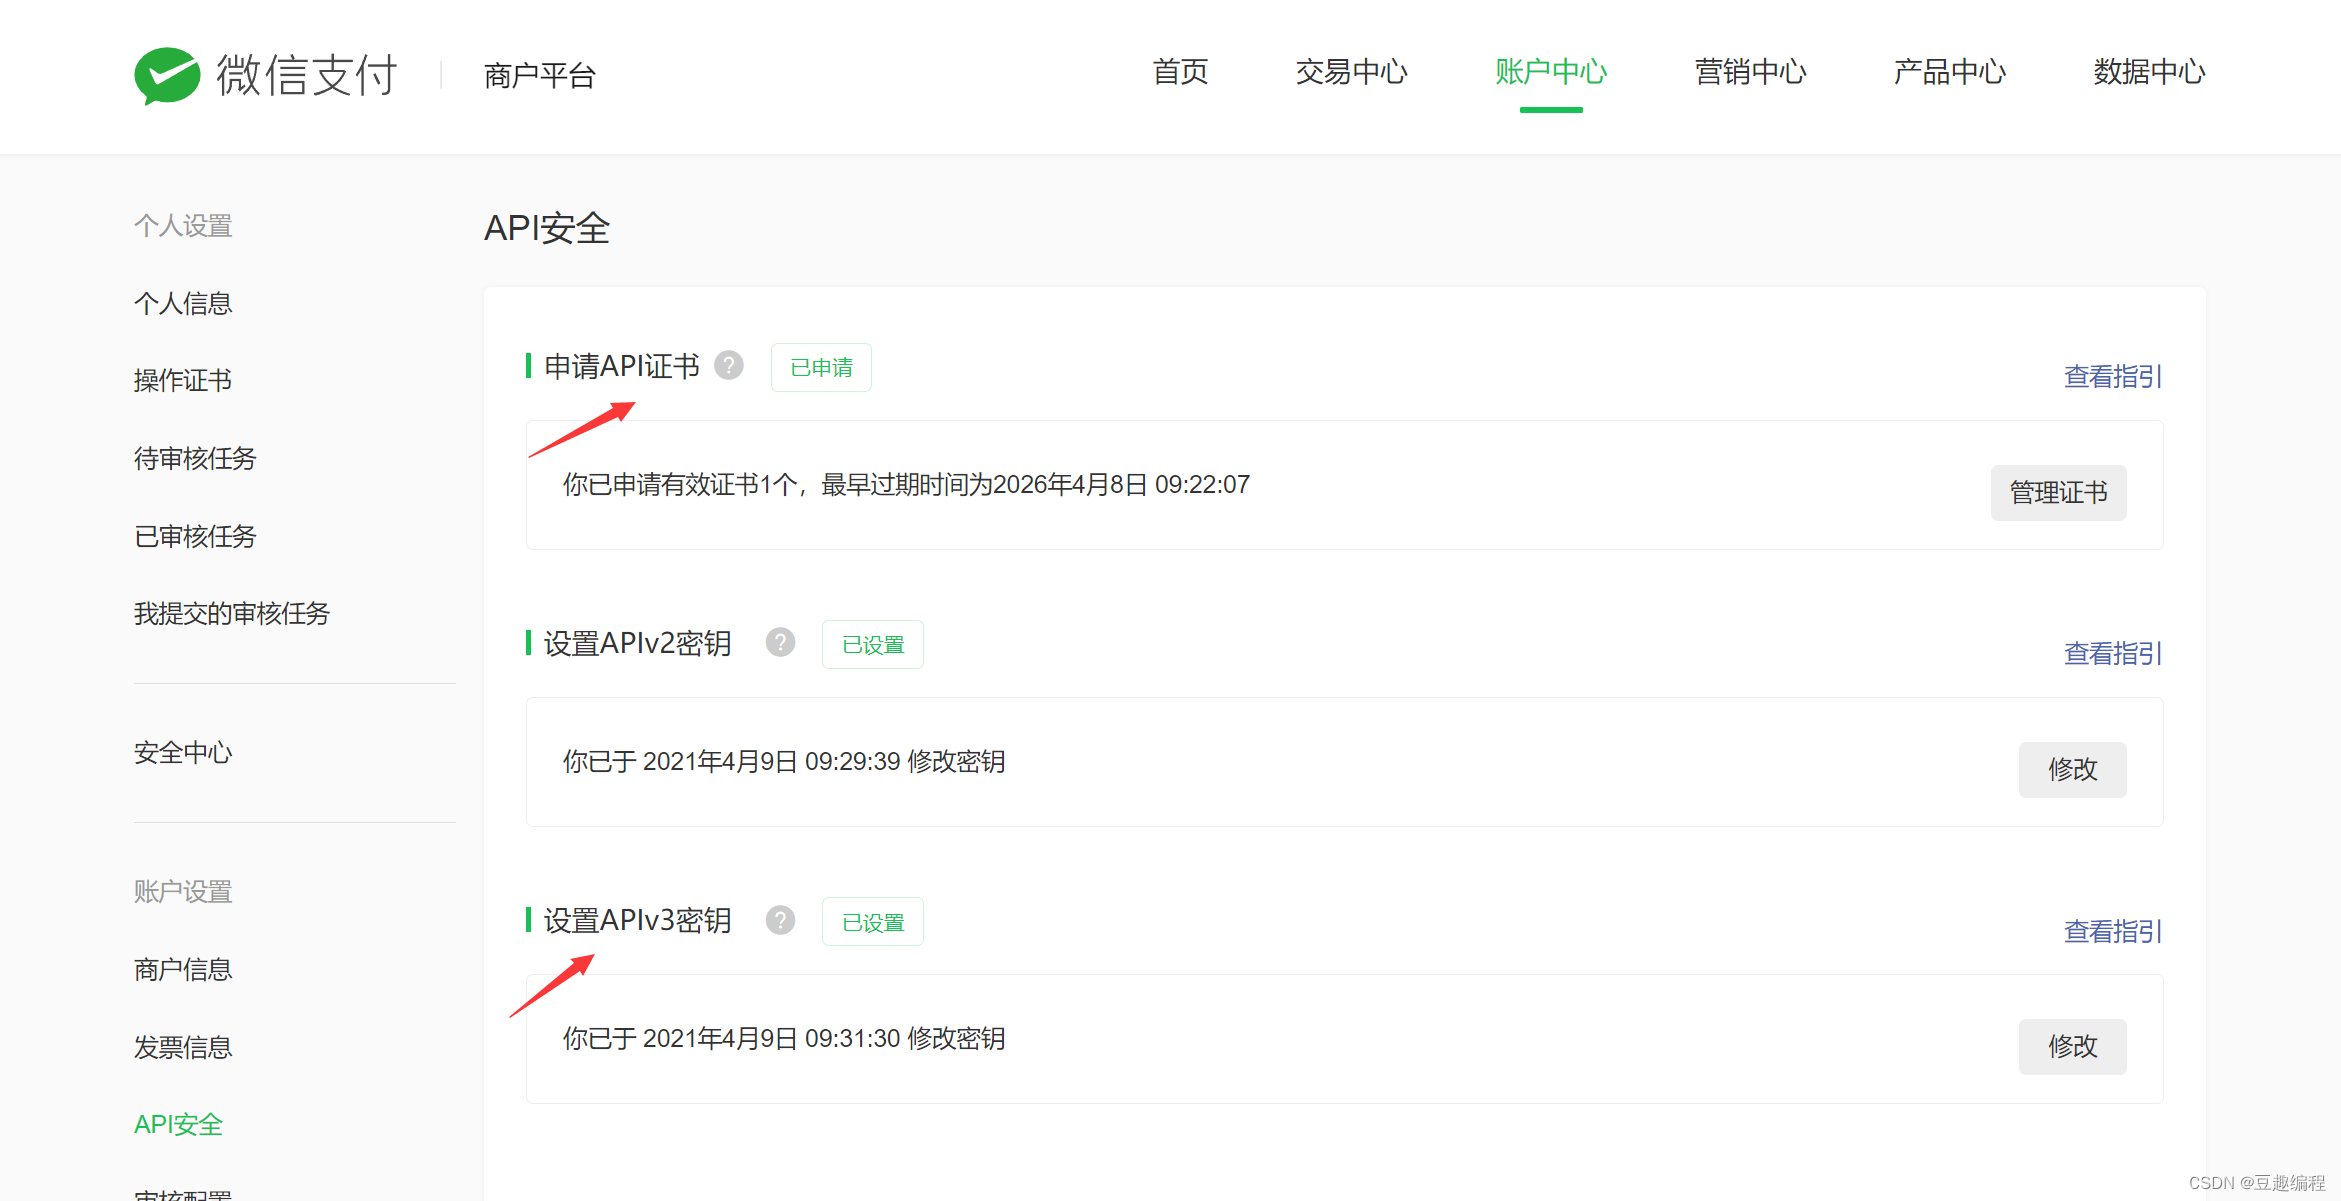Viewport: 2341px width, 1201px height.
Task: Open help tip beside 申请API证书
Action: click(x=729, y=366)
